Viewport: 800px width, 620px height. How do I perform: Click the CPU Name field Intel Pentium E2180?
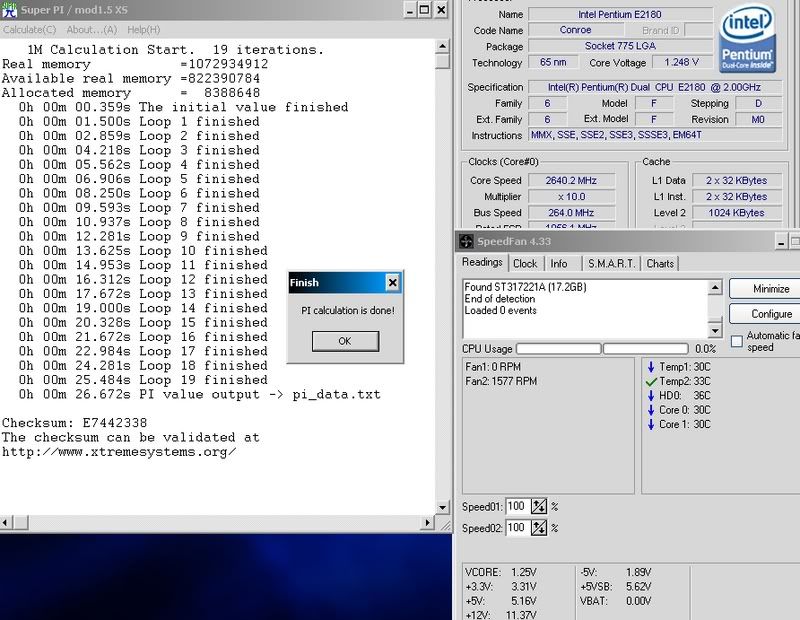[620, 15]
